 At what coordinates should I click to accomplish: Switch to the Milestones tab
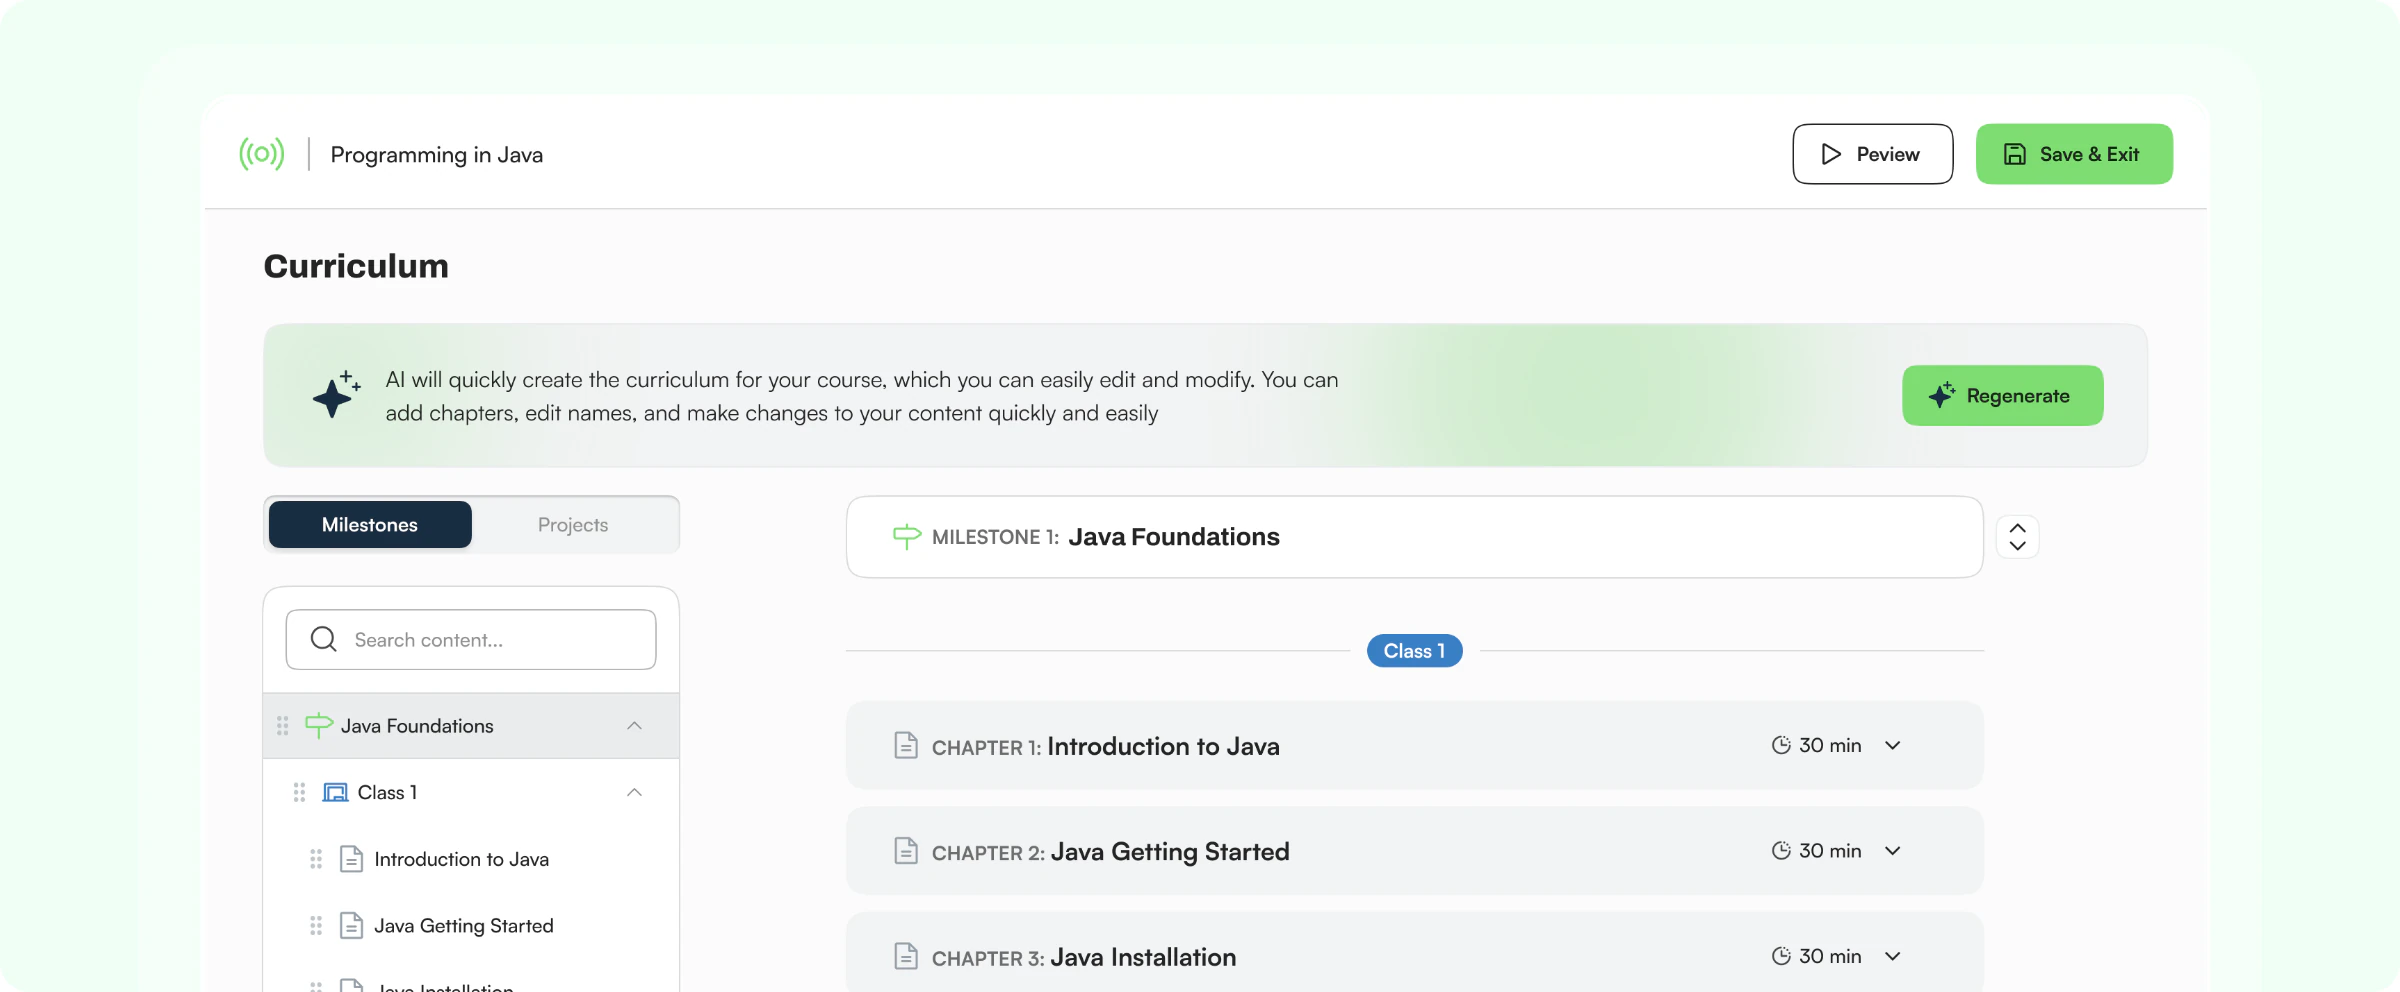click(370, 525)
